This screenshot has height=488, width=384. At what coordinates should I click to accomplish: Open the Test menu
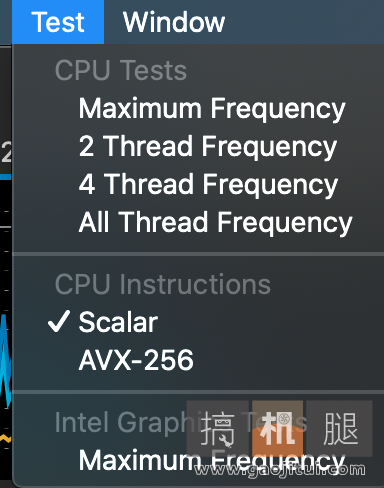(58, 22)
